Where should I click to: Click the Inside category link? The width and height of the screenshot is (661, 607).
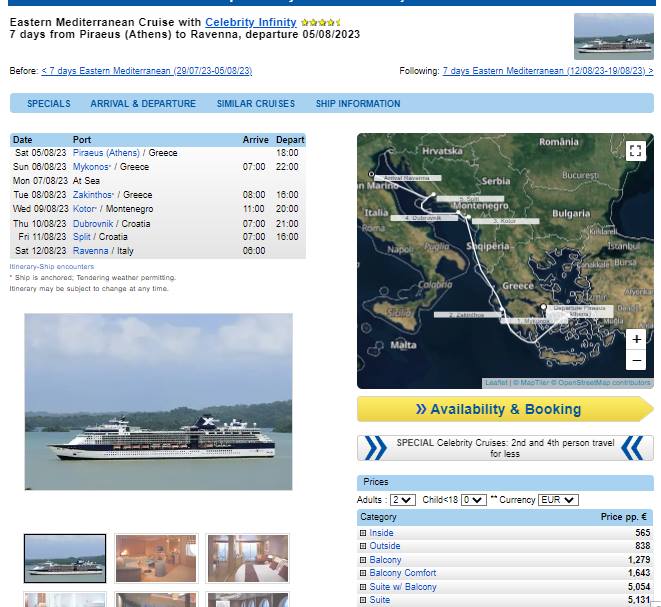381,533
